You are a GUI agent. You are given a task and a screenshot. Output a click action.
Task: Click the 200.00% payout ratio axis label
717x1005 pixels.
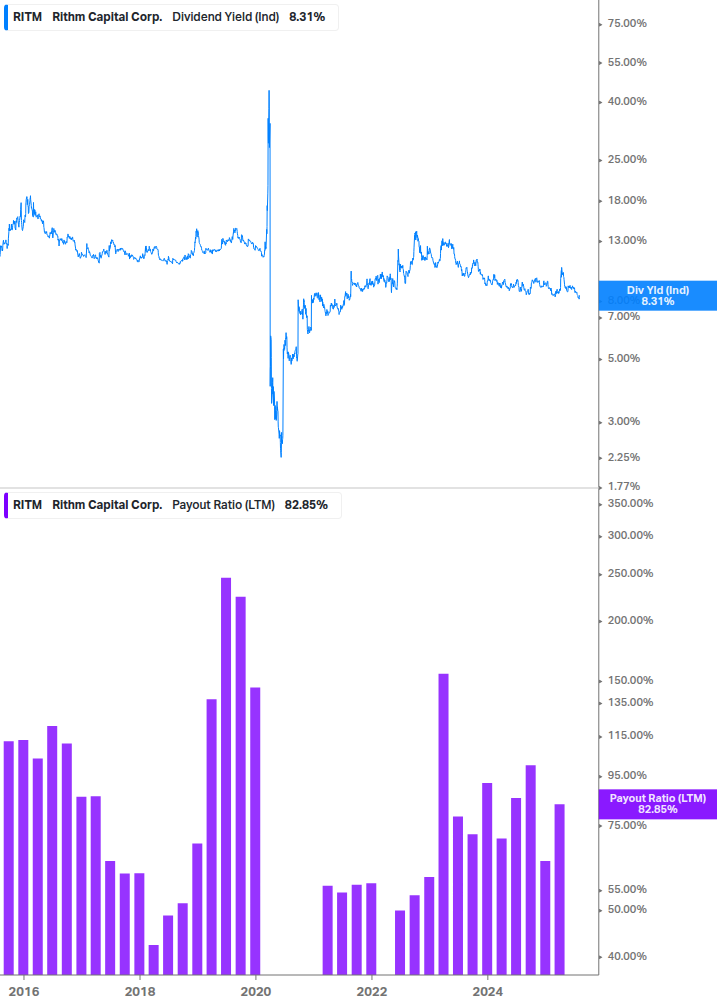630,620
